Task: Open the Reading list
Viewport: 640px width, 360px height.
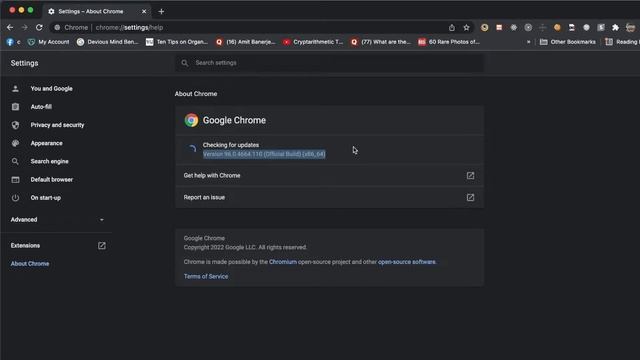Action: [622, 42]
